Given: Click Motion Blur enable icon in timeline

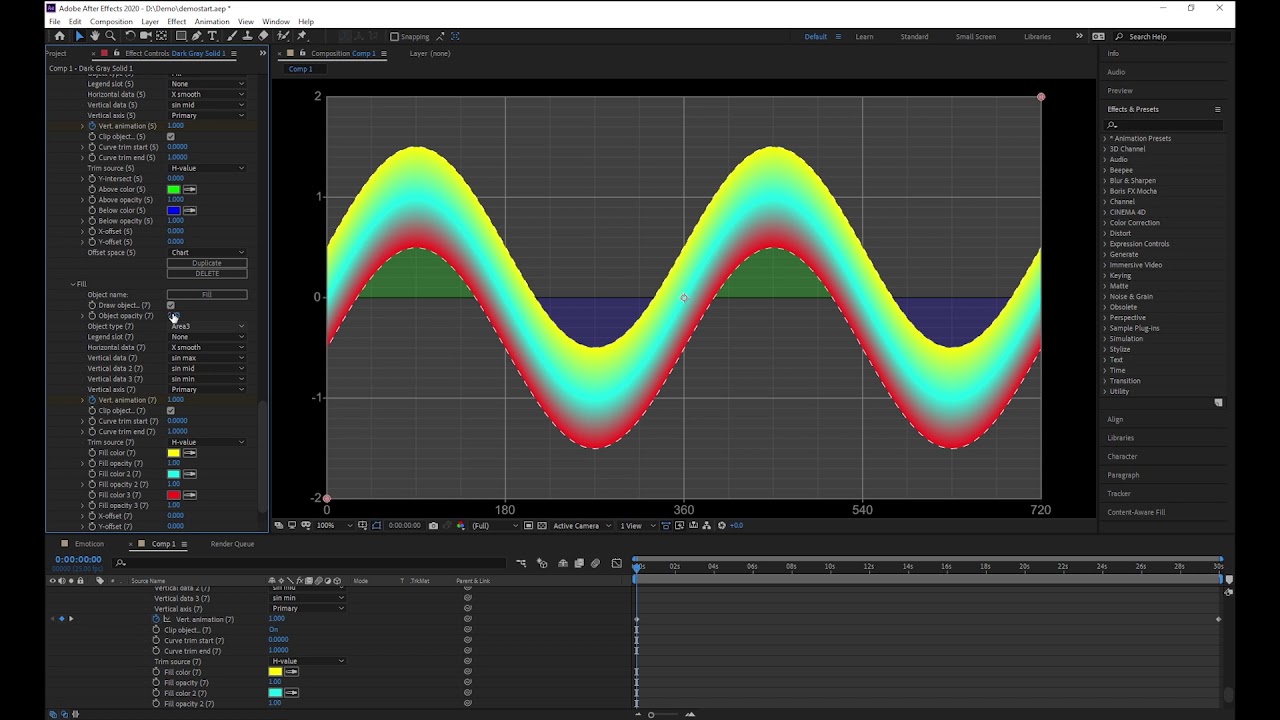Looking at the screenshot, I should pos(595,563).
